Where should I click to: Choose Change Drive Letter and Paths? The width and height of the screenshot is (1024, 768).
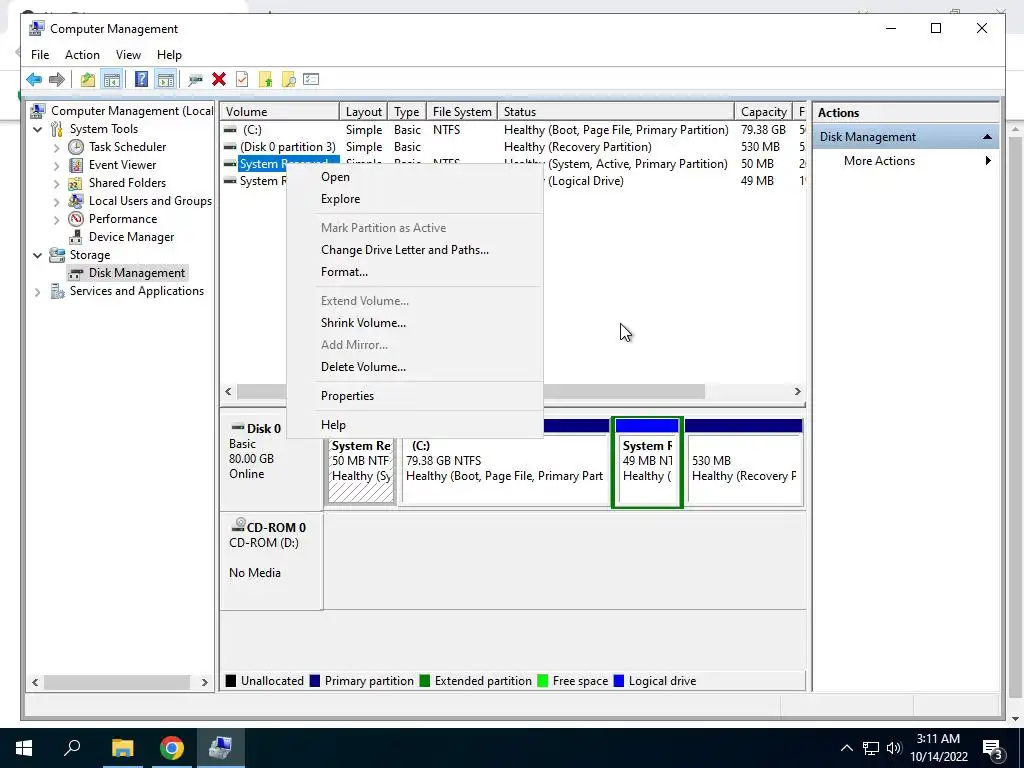pos(415,250)
